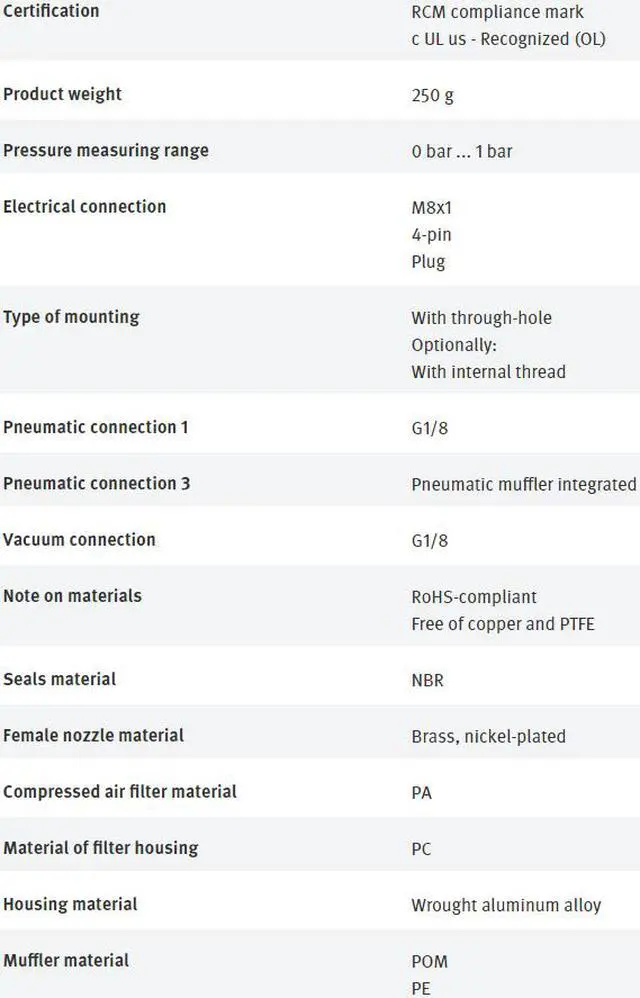Click the RoHS-compliant text
Image resolution: width=640 pixels, height=998 pixels.
pos(474,597)
